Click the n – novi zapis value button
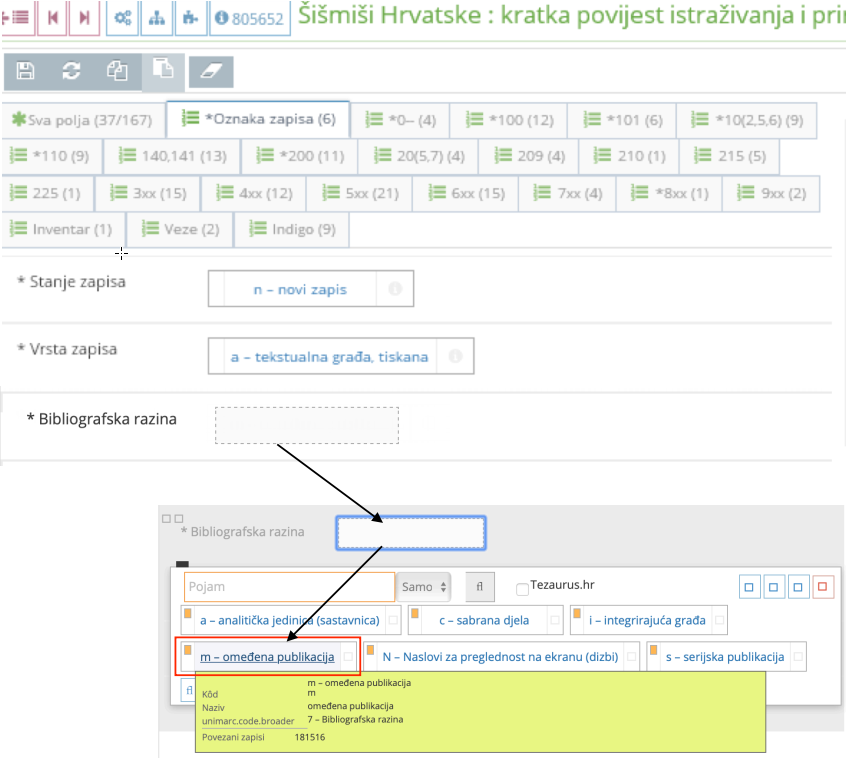Screen dimensions: 849x758 coord(300,289)
